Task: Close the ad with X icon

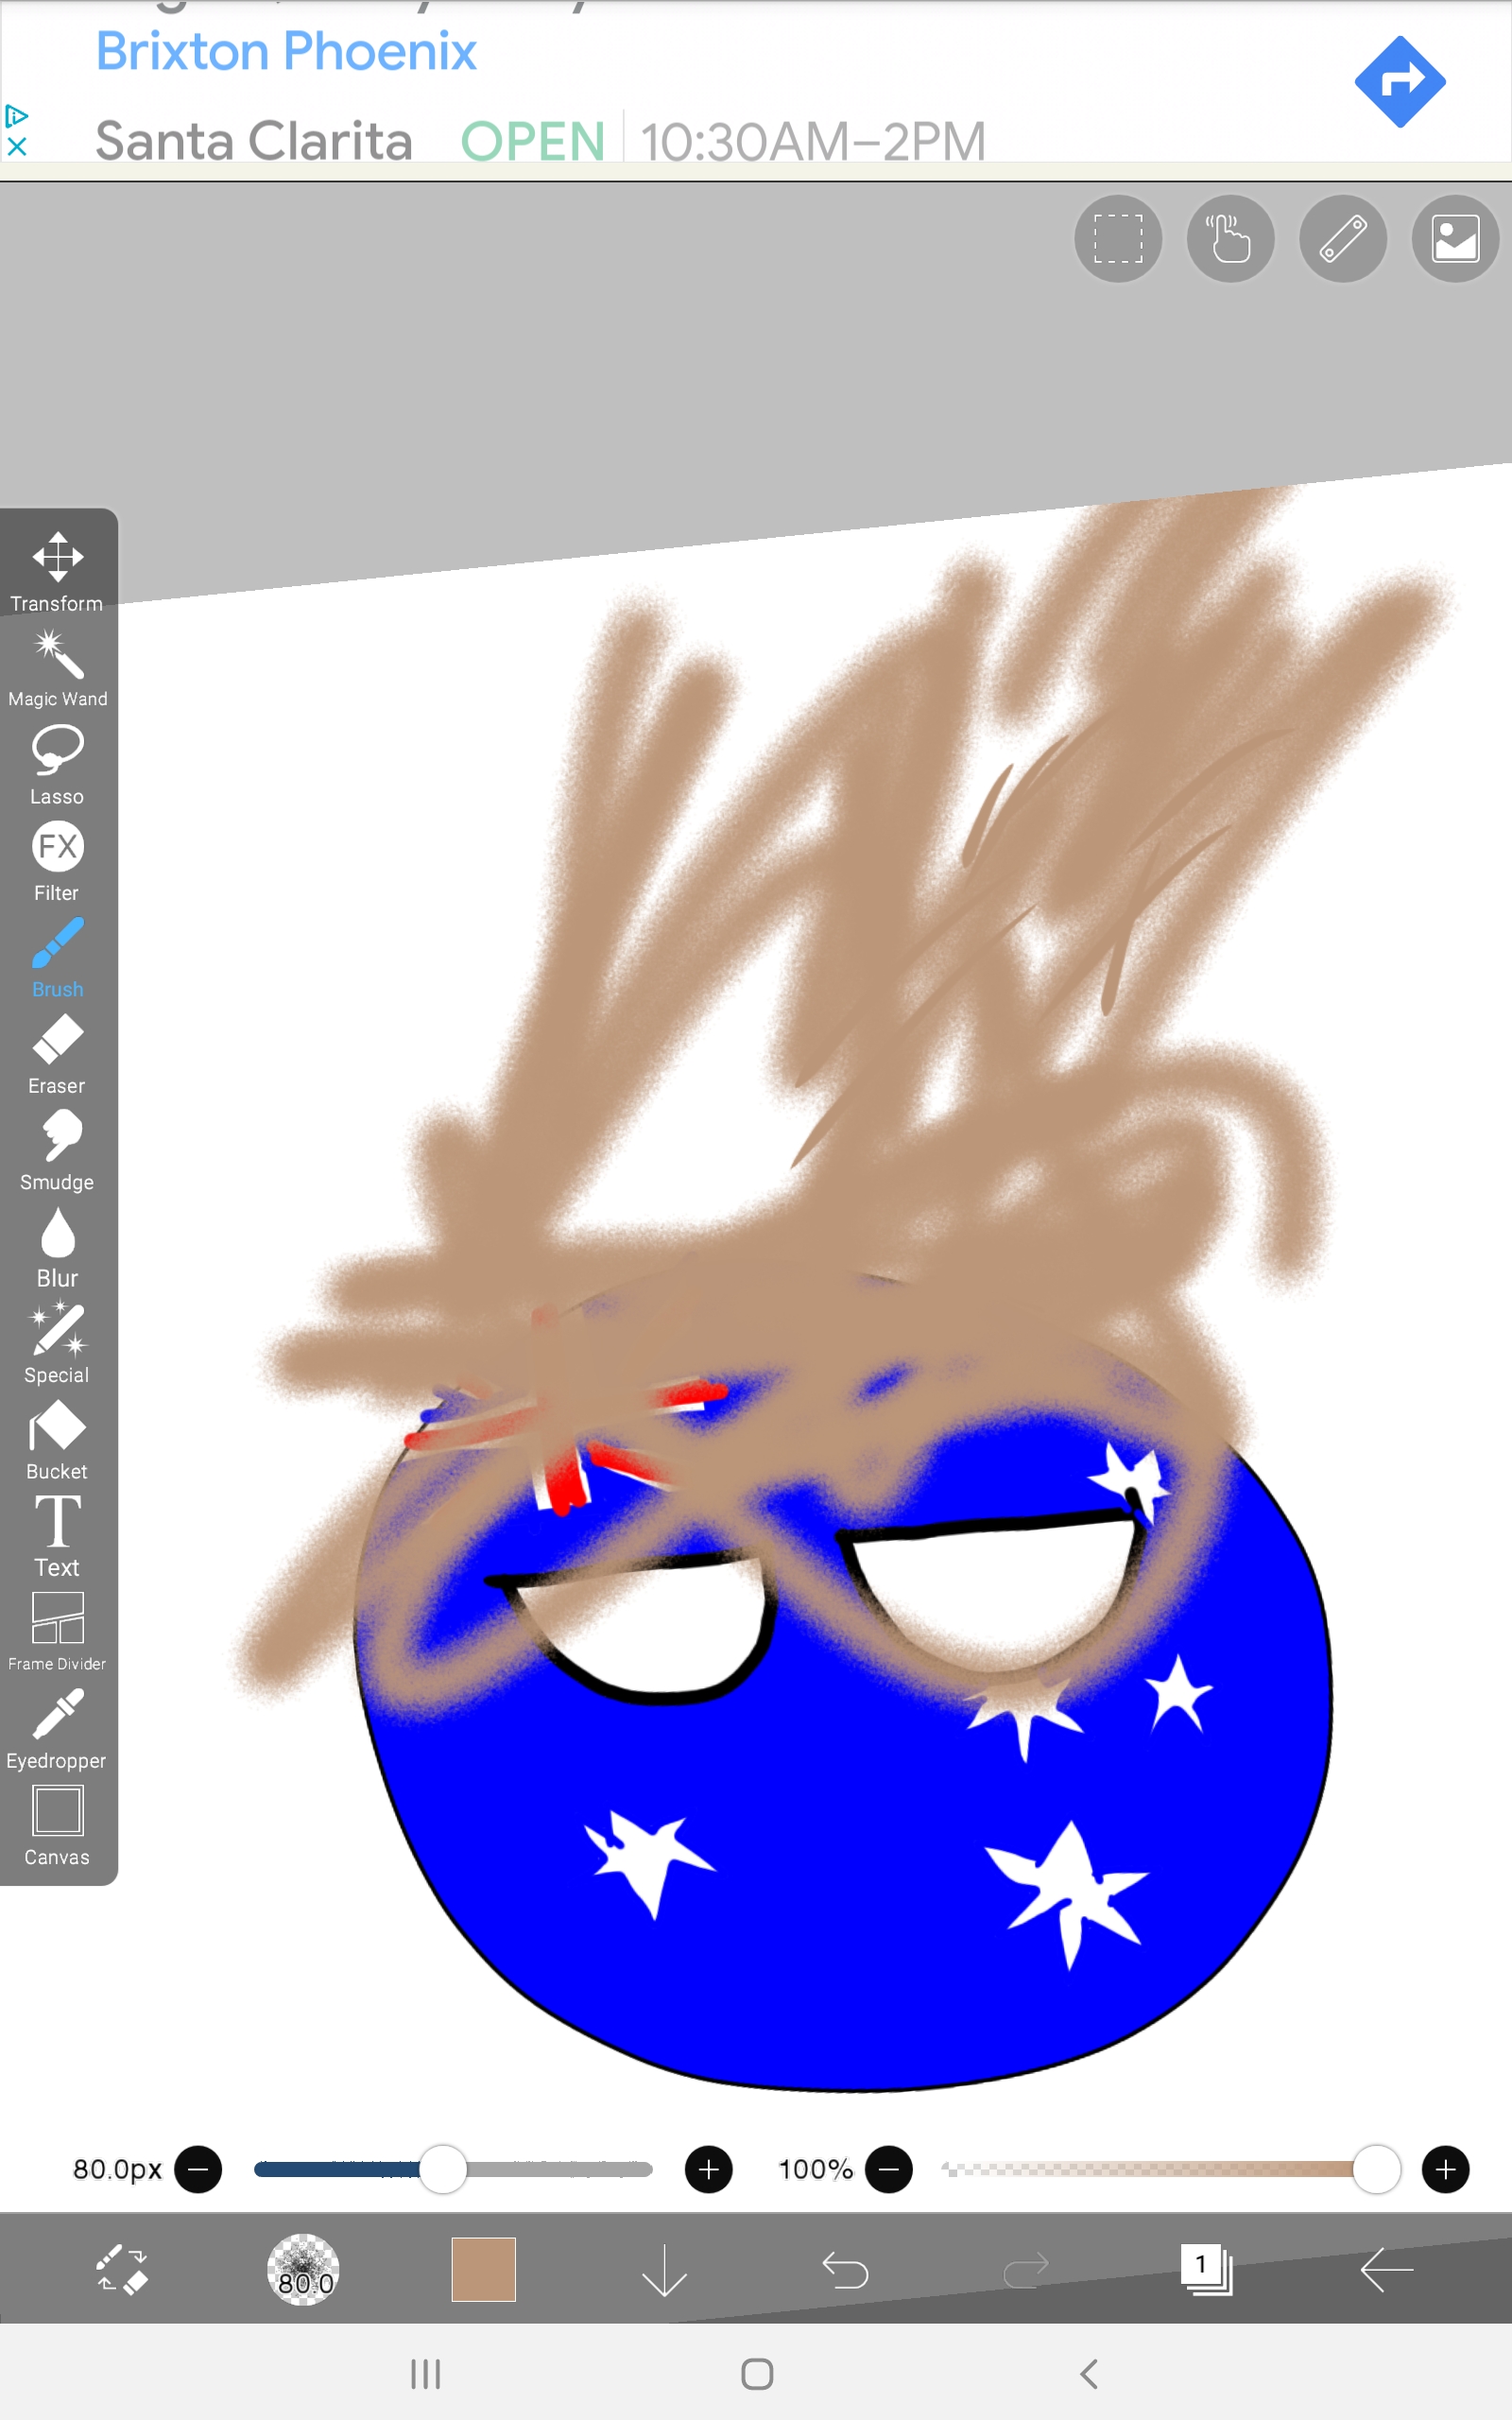Action: pos(16,146)
